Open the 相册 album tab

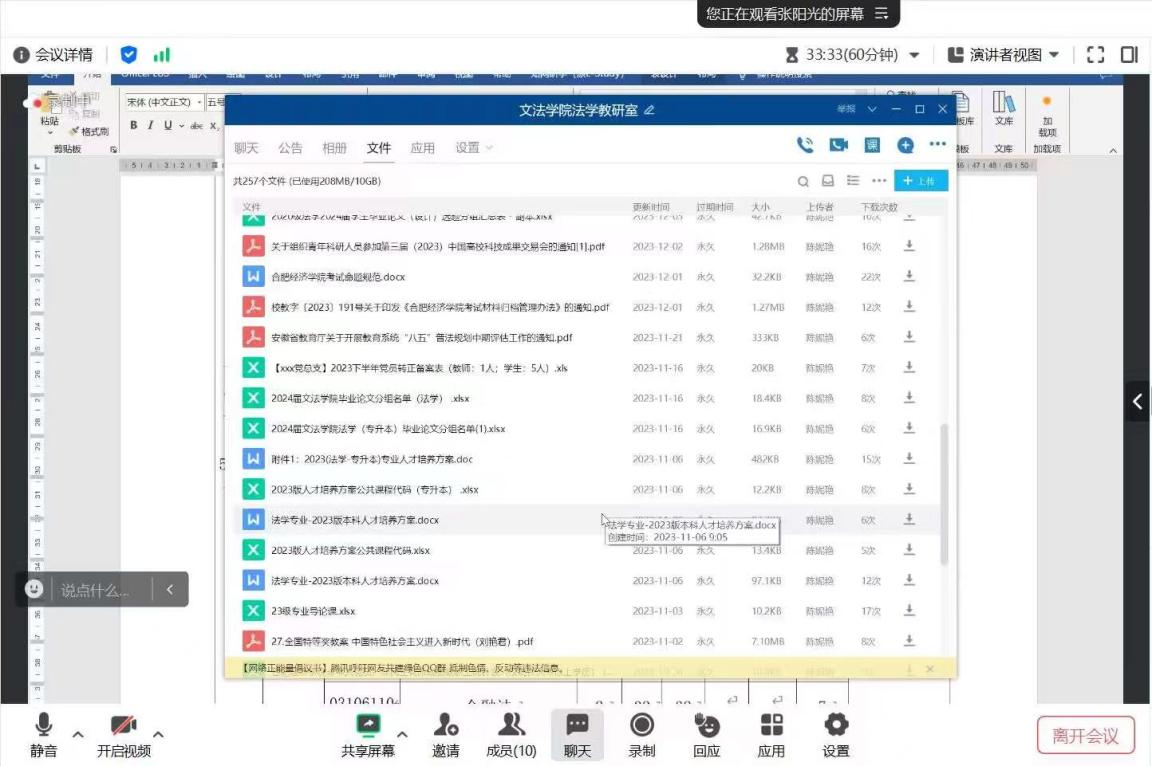point(334,148)
